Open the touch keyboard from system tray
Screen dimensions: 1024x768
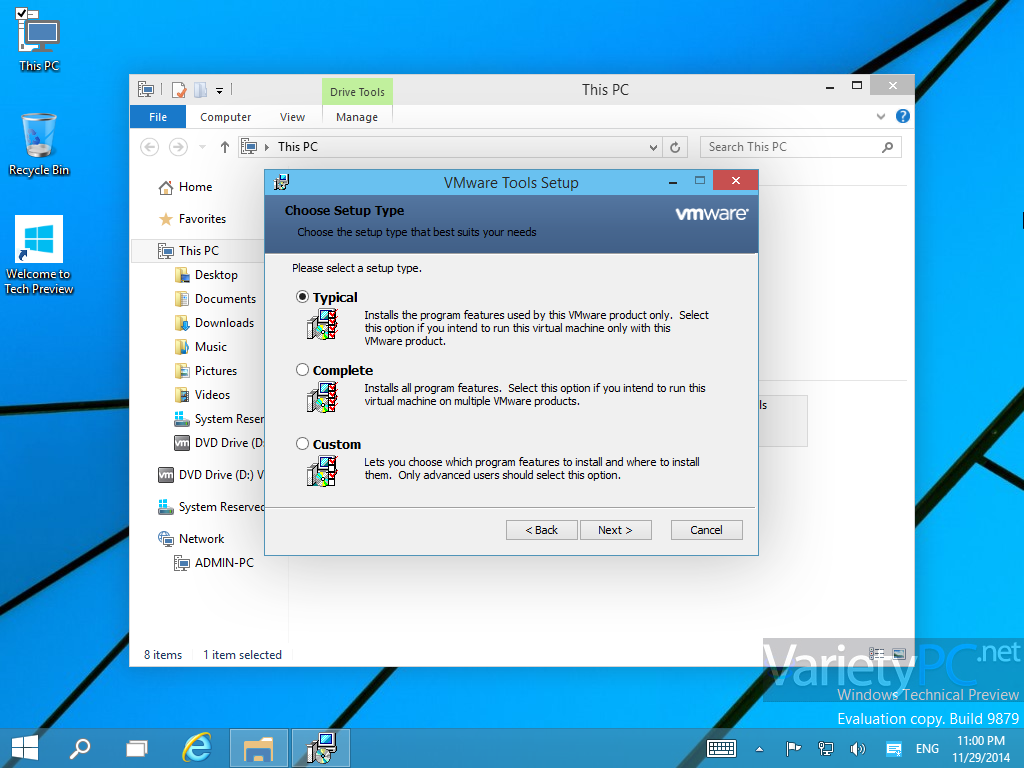tap(721, 747)
